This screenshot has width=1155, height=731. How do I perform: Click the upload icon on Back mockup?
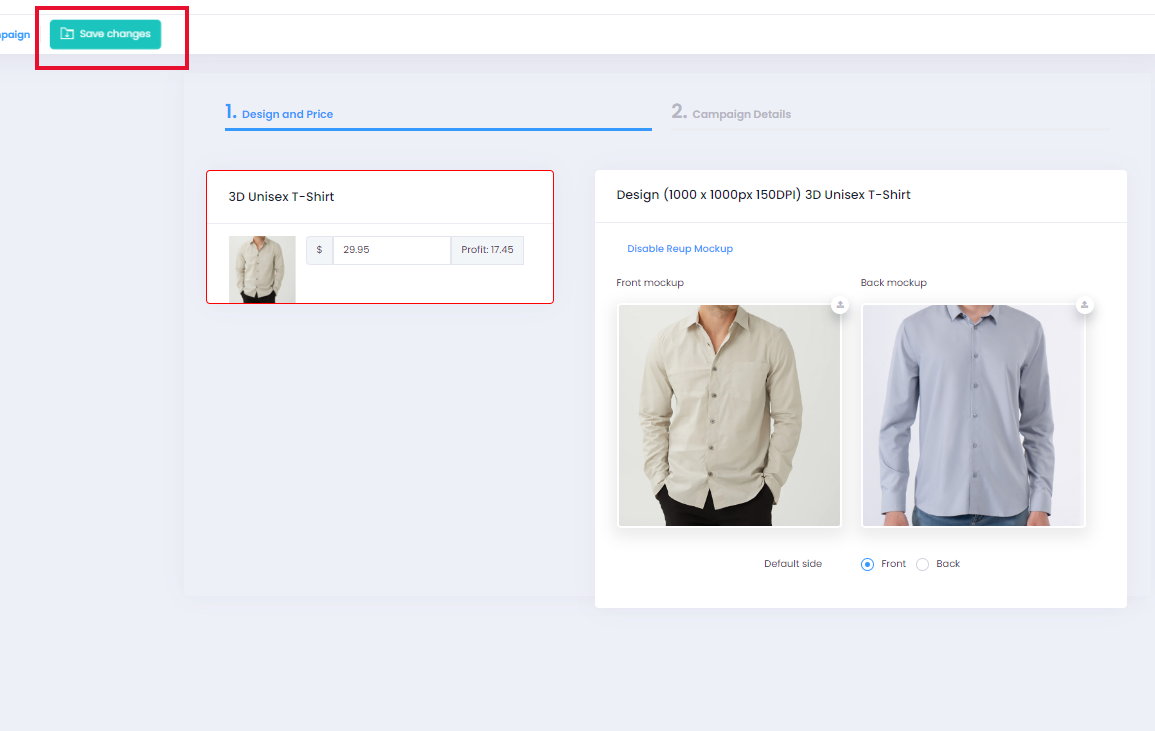tap(1084, 305)
